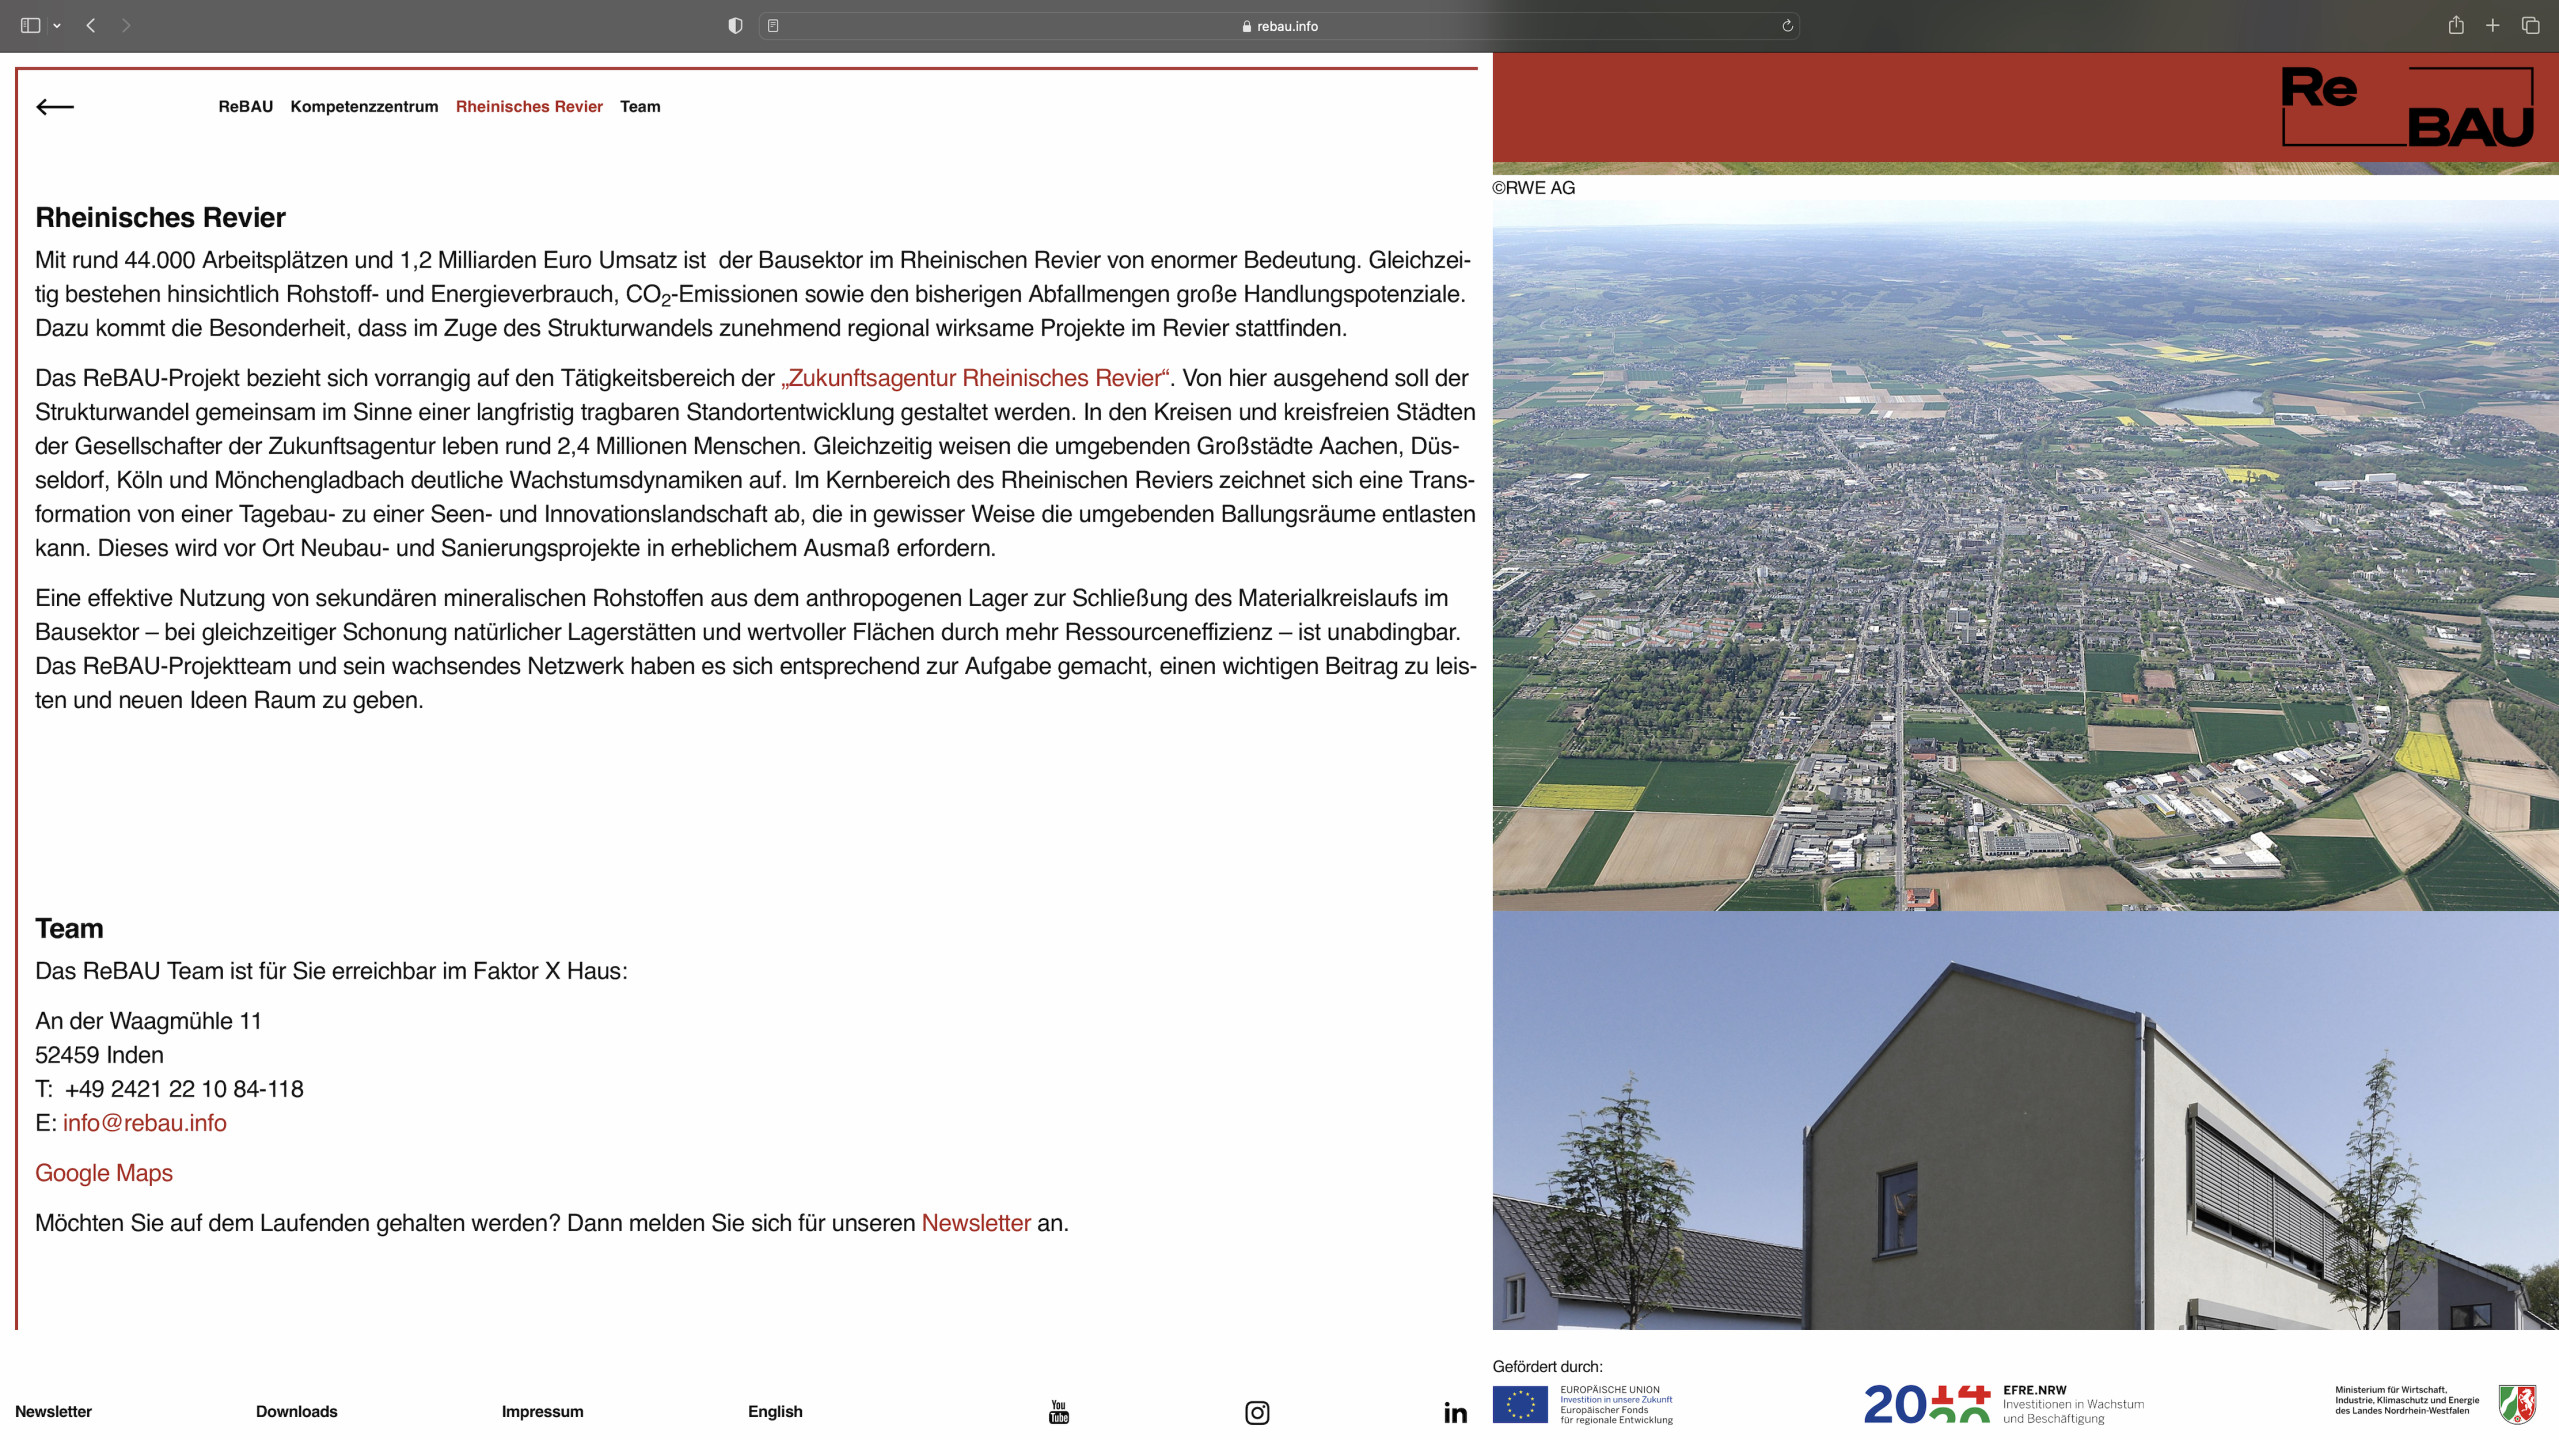Click the Team section heading
The height and width of the screenshot is (1440, 2559).
pyautogui.click(x=69, y=929)
